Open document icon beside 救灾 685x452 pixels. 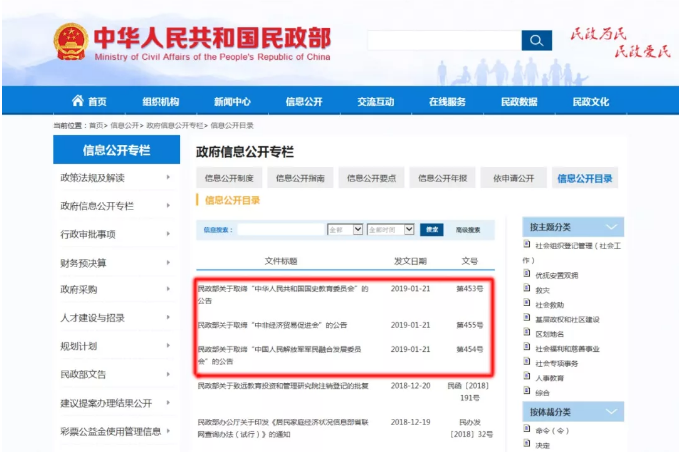(x=527, y=288)
